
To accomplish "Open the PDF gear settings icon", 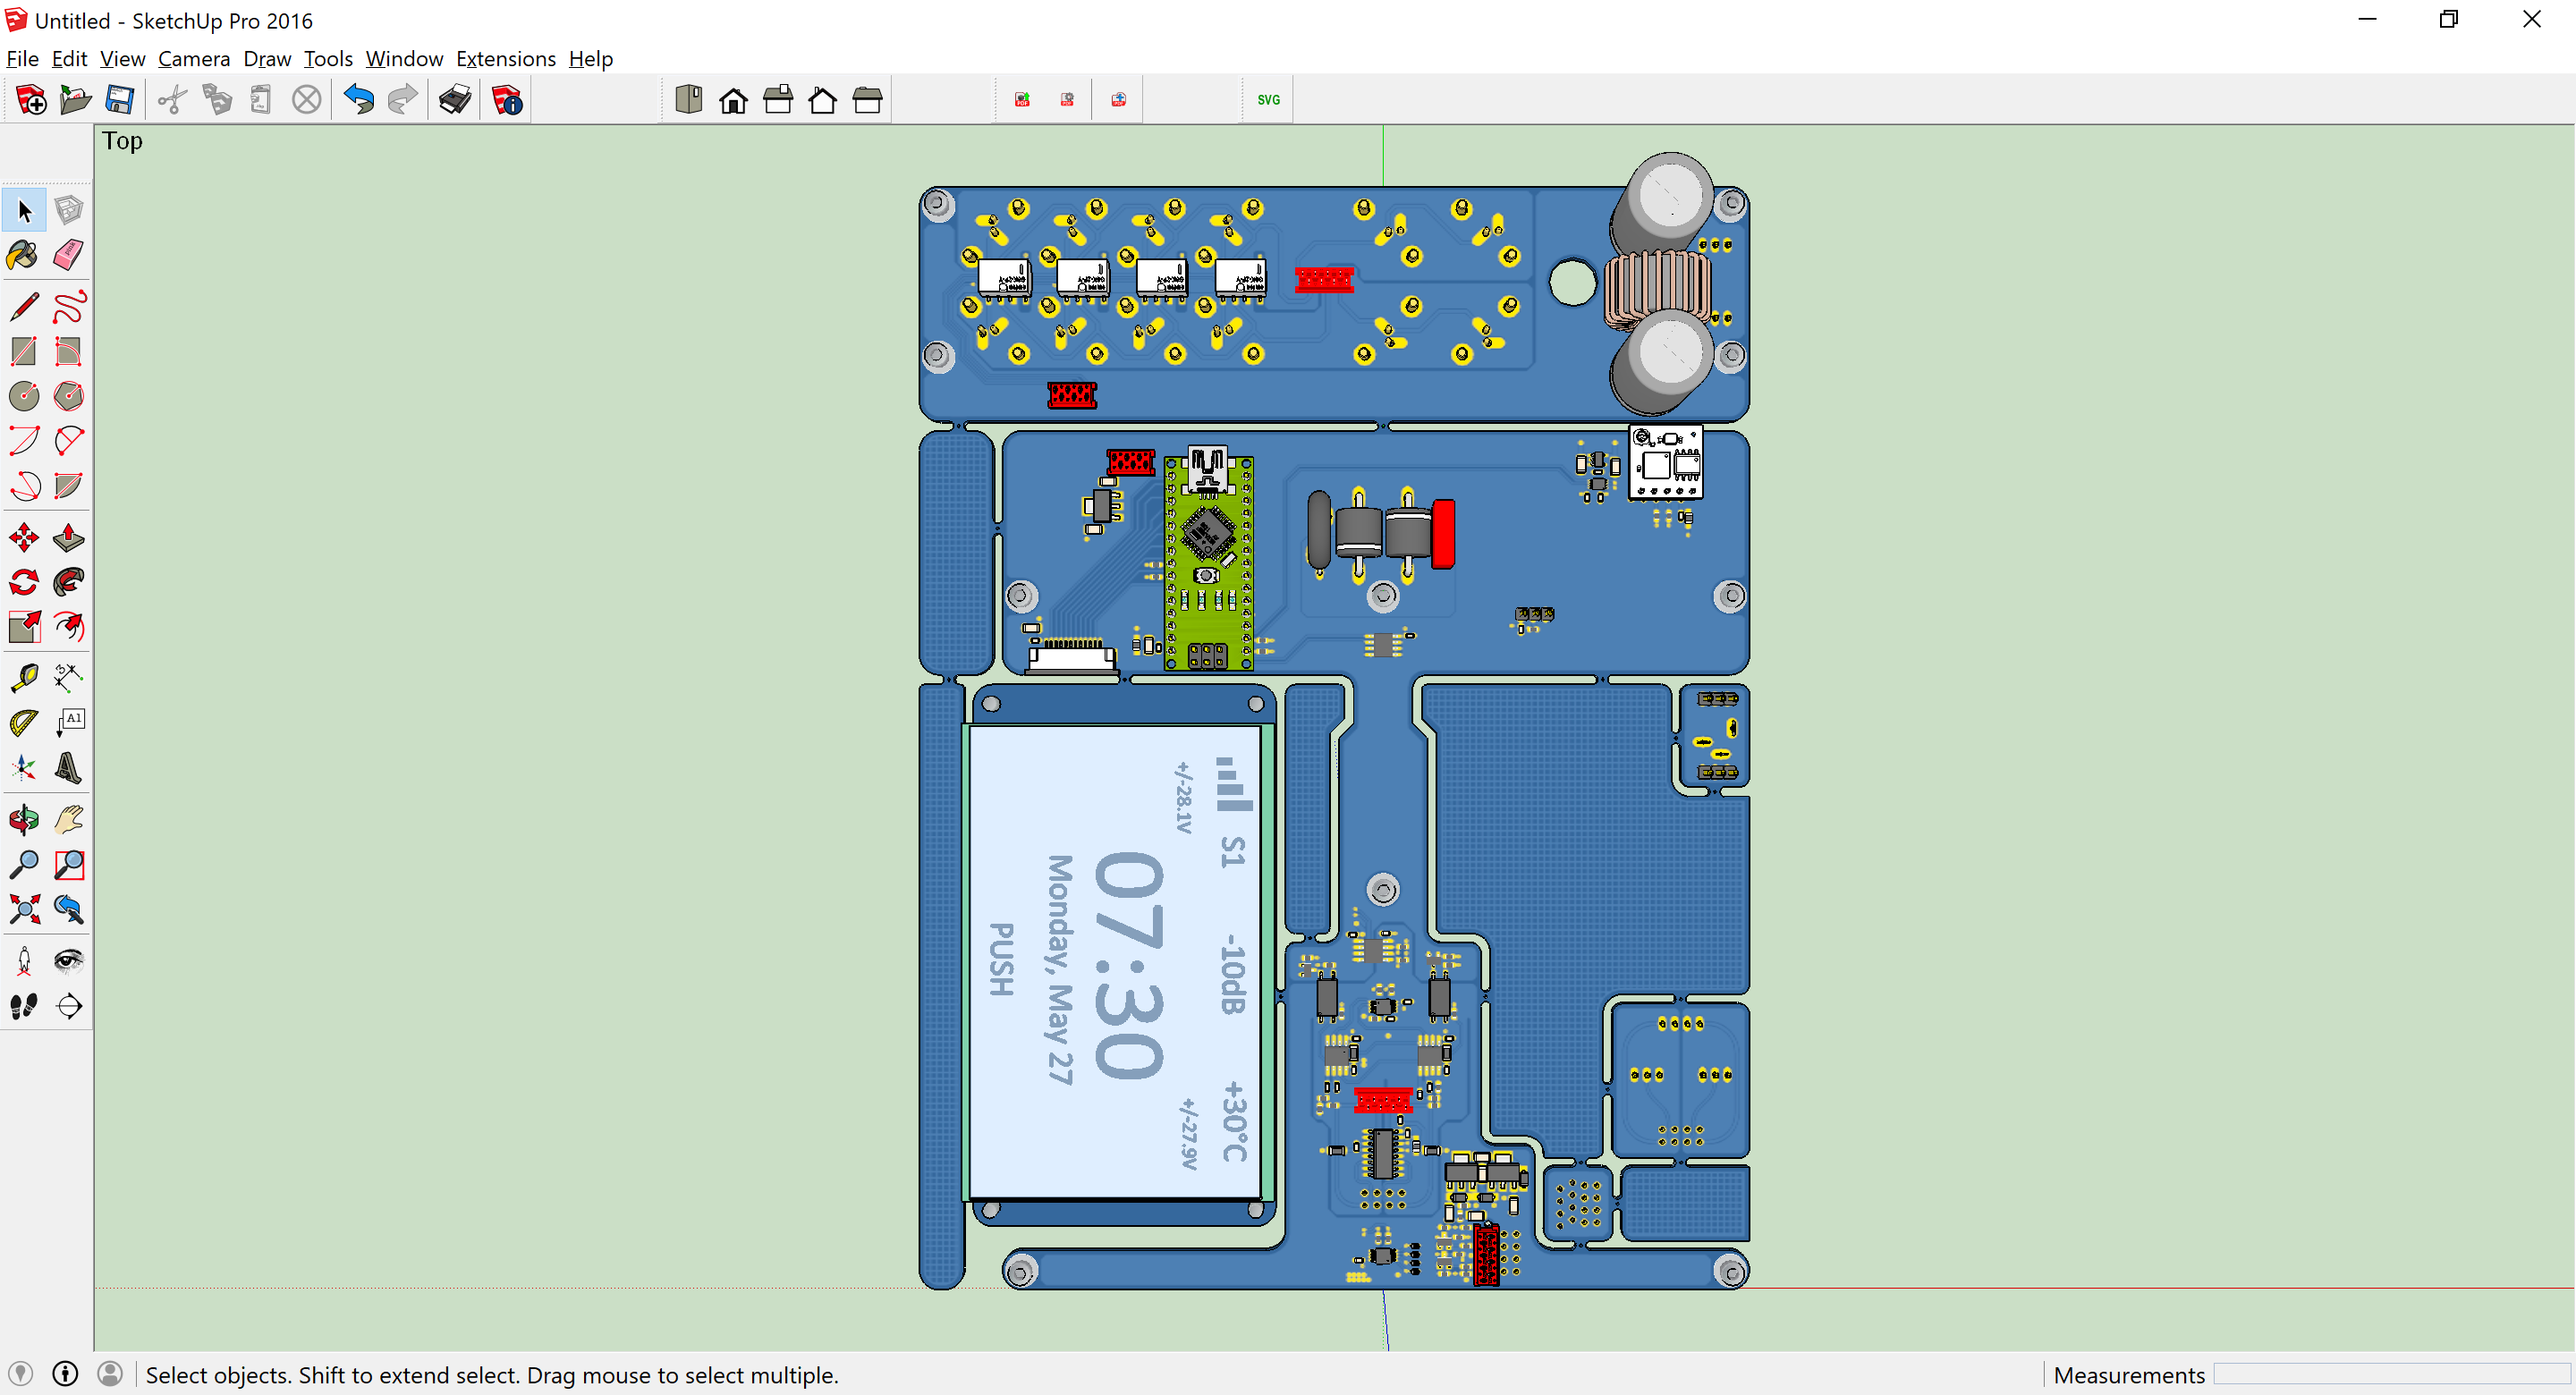I will pyautogui.click(x=1067, y=100).
